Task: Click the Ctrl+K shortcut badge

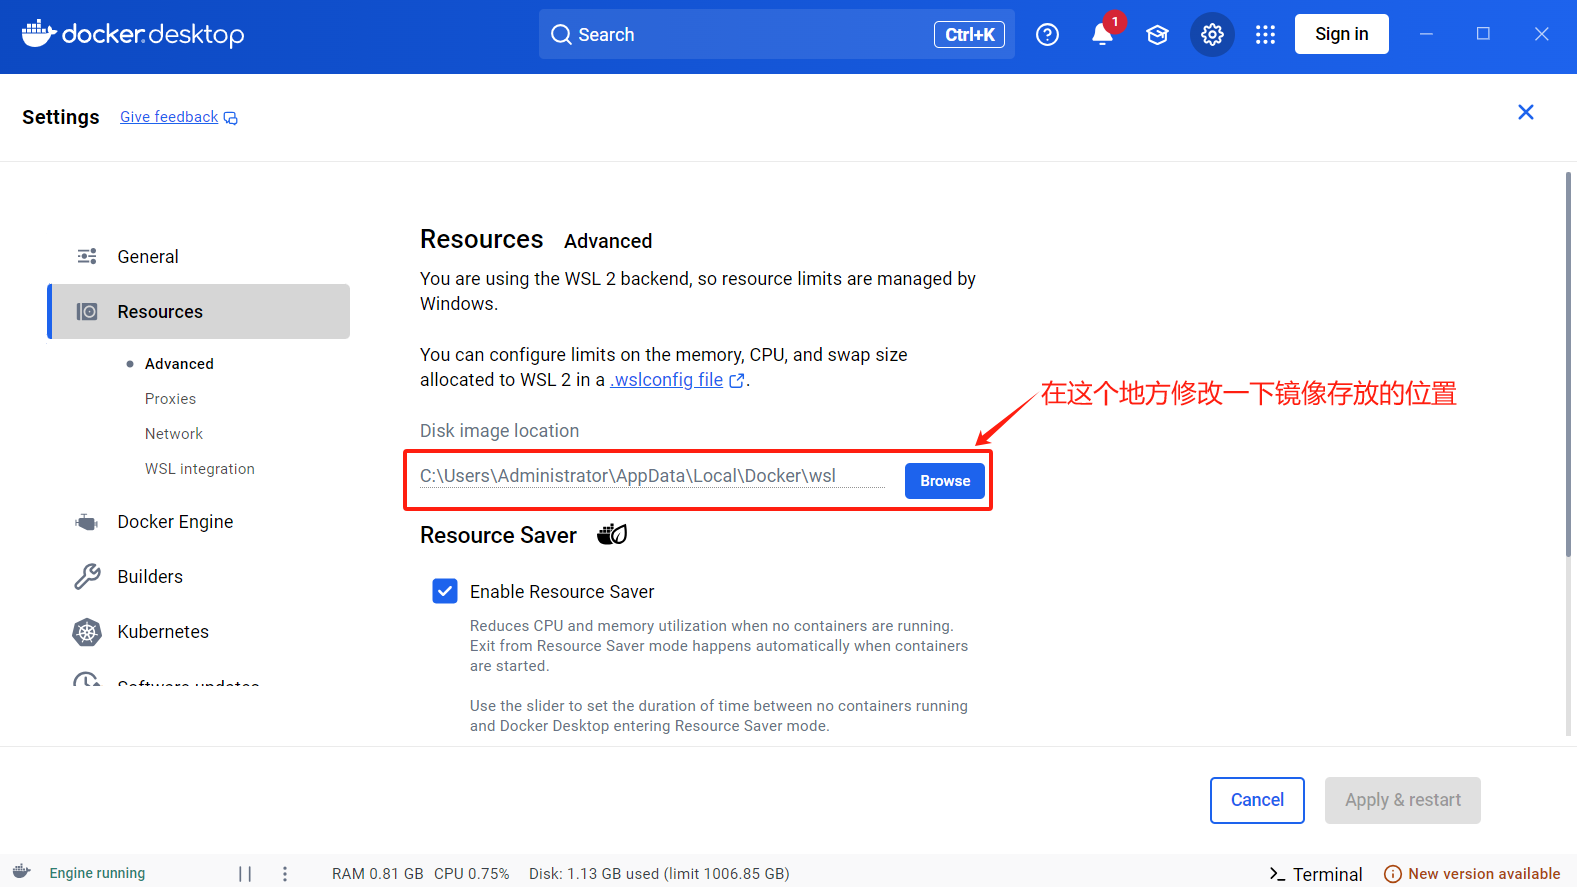Action: pos(969,35)
